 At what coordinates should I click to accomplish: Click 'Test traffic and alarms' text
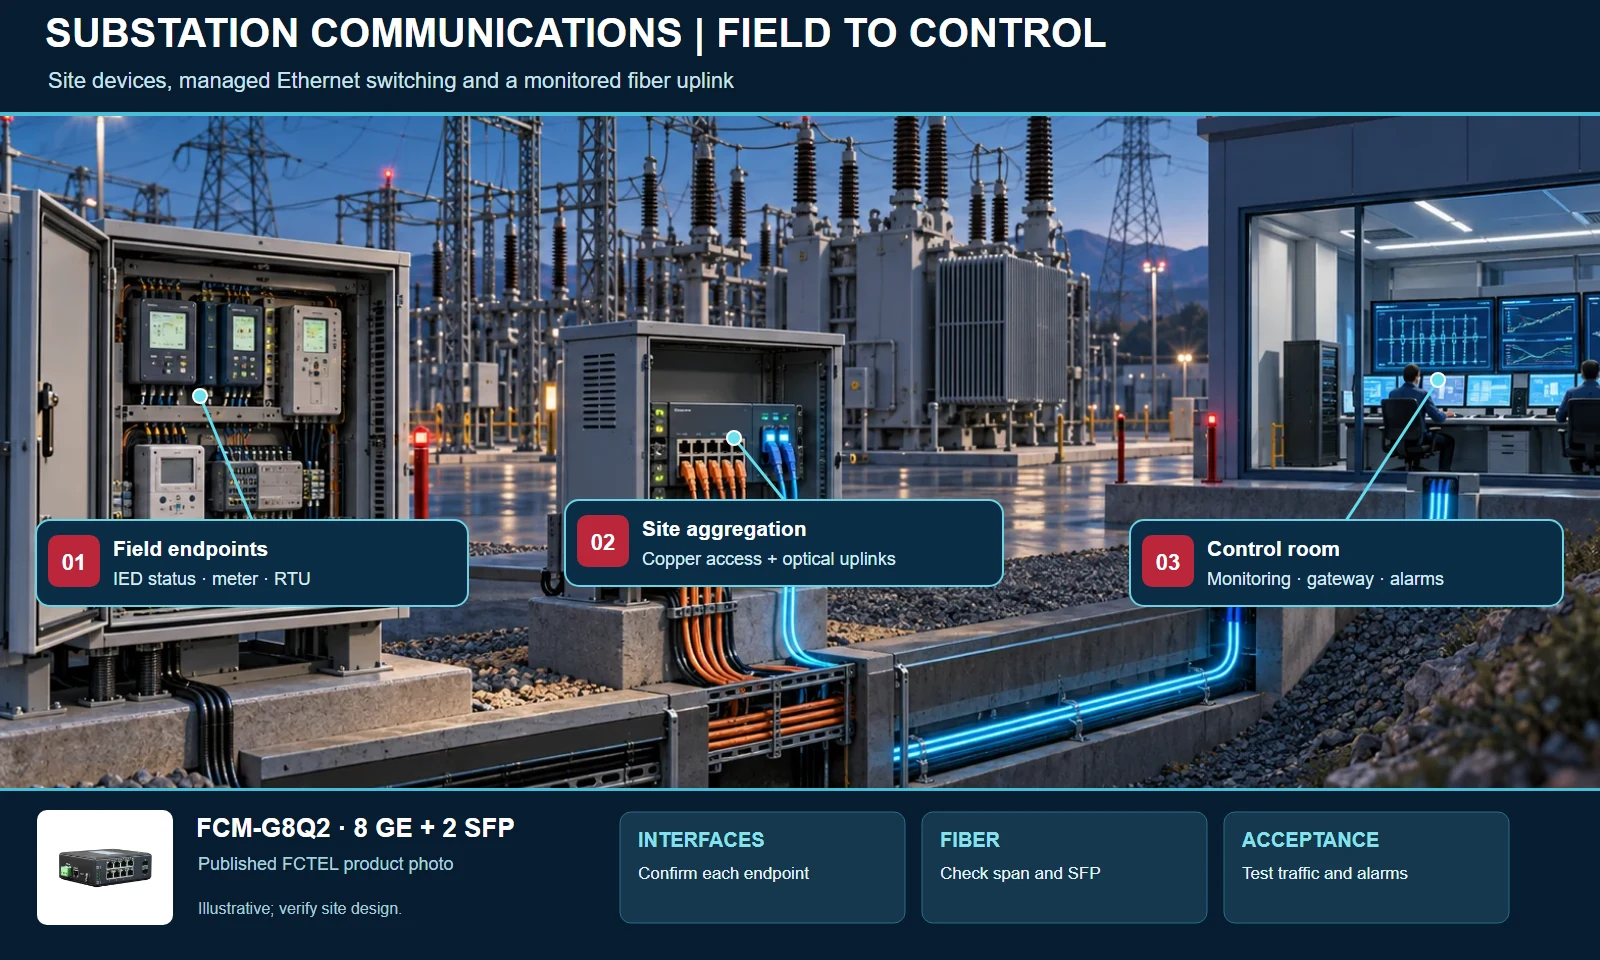tap(1324, 873)
